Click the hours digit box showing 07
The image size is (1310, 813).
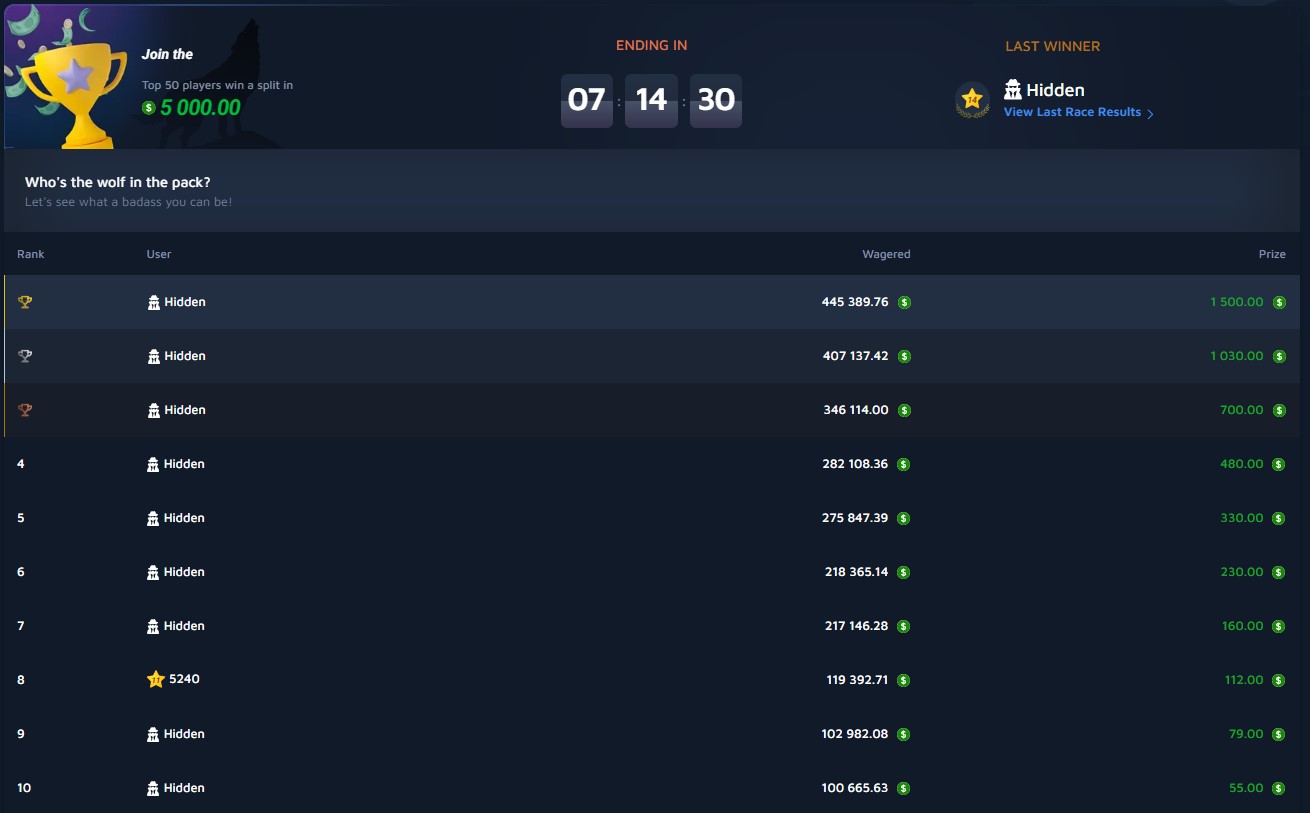[x=587, y=100]
